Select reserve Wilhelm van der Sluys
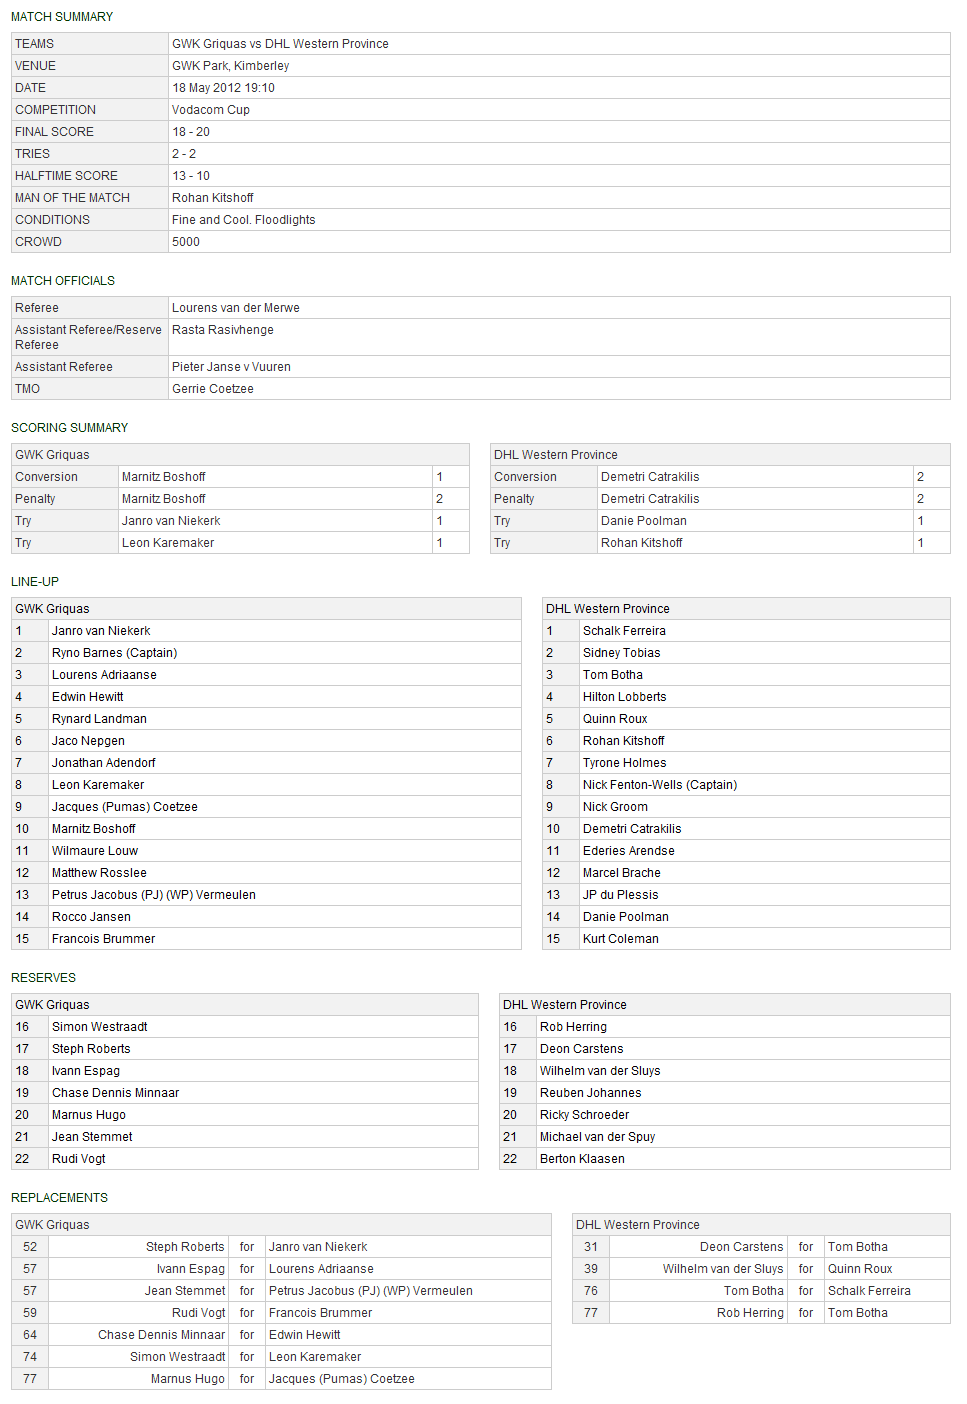967x1404 pixels. [x=599, y=1071]
